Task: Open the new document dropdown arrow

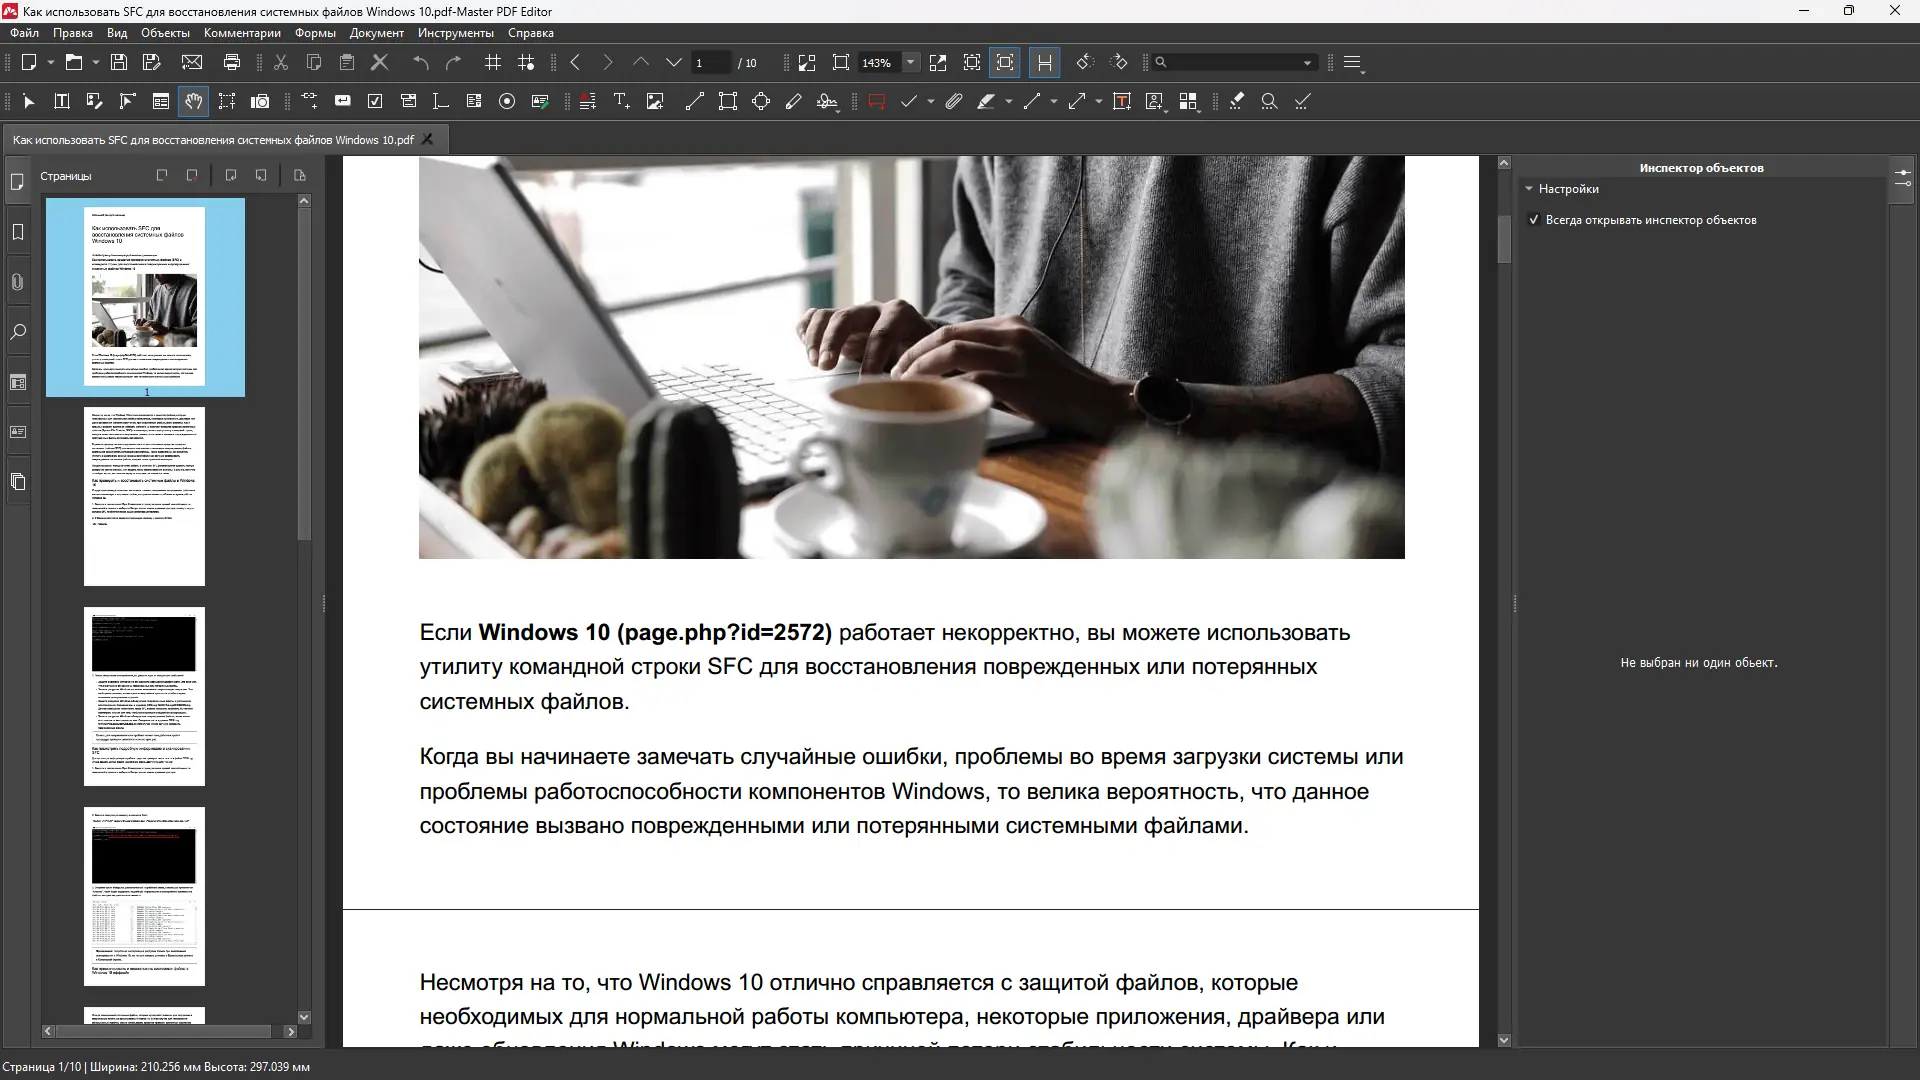Action: 50,62
